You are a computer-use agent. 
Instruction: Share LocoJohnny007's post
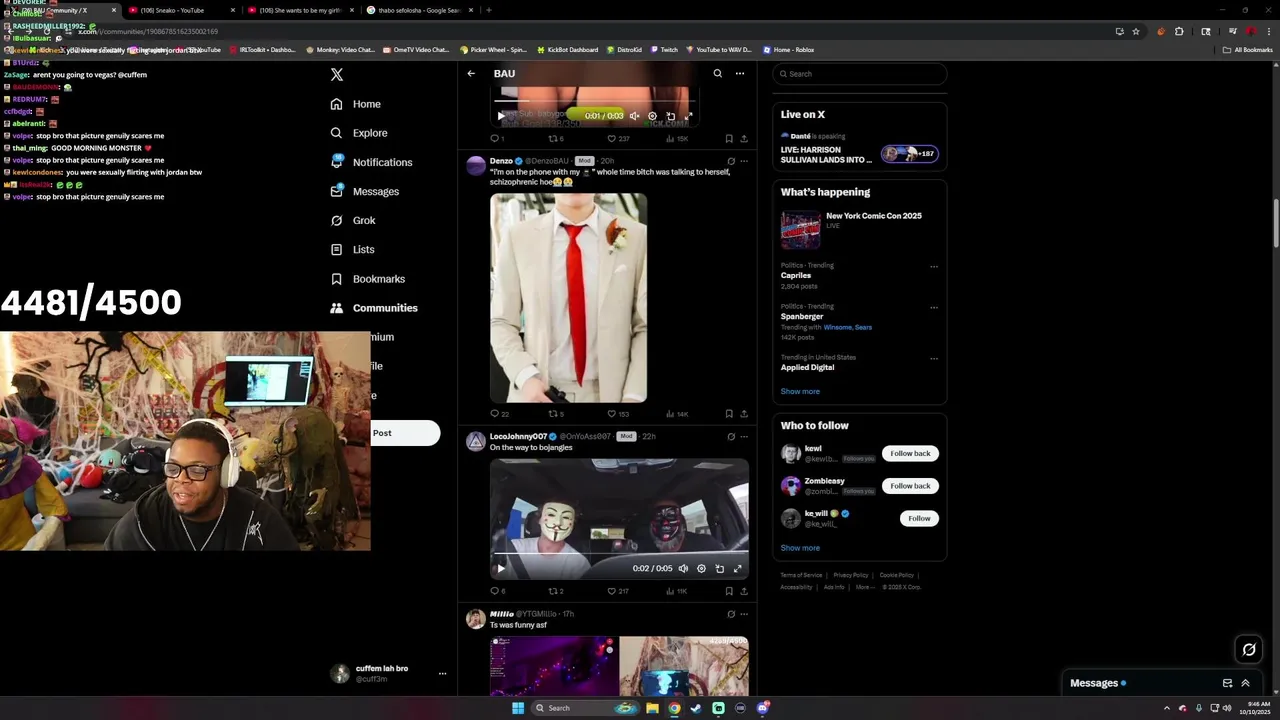click(744, 591)
